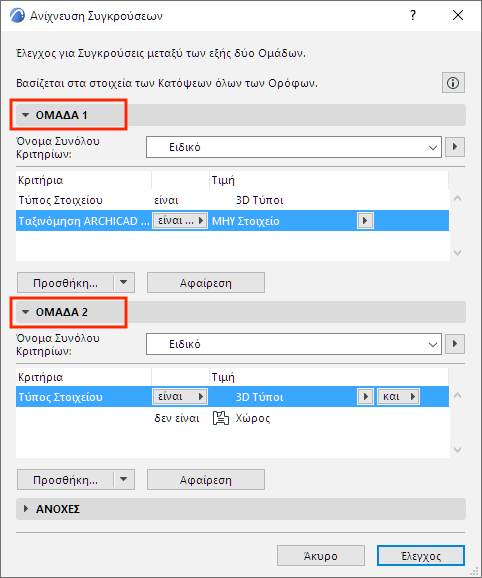Viewport: 482px width, 578px height.
Task: Click the Χώρος zone icon row
Action: (232, 418)
